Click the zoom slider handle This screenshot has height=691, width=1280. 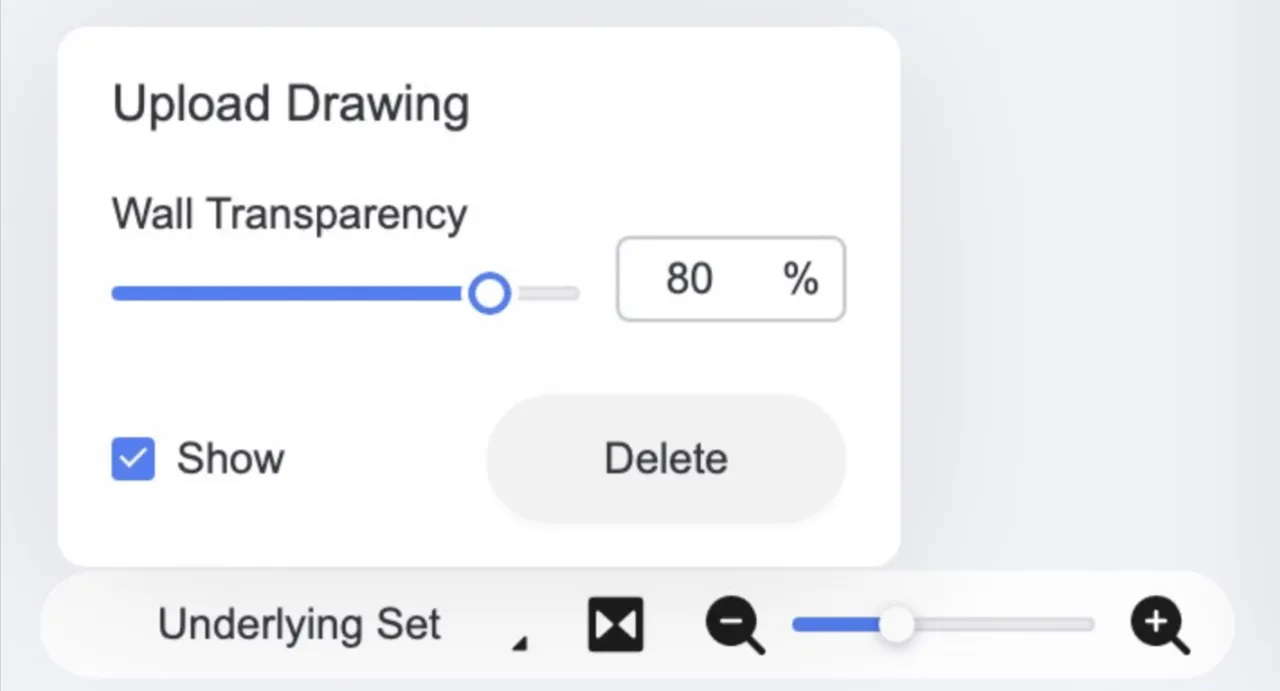(x=896, y=625)
